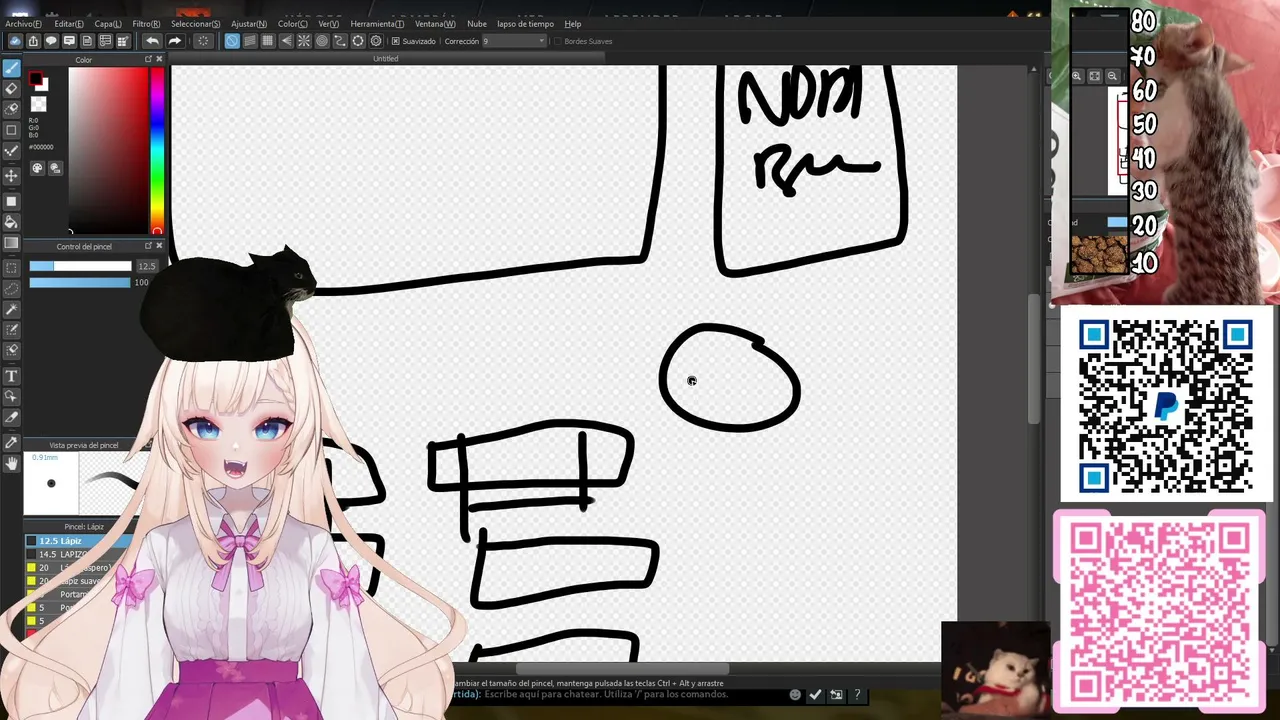
Task: Open the Capa menu
Action: pos(108,24)
